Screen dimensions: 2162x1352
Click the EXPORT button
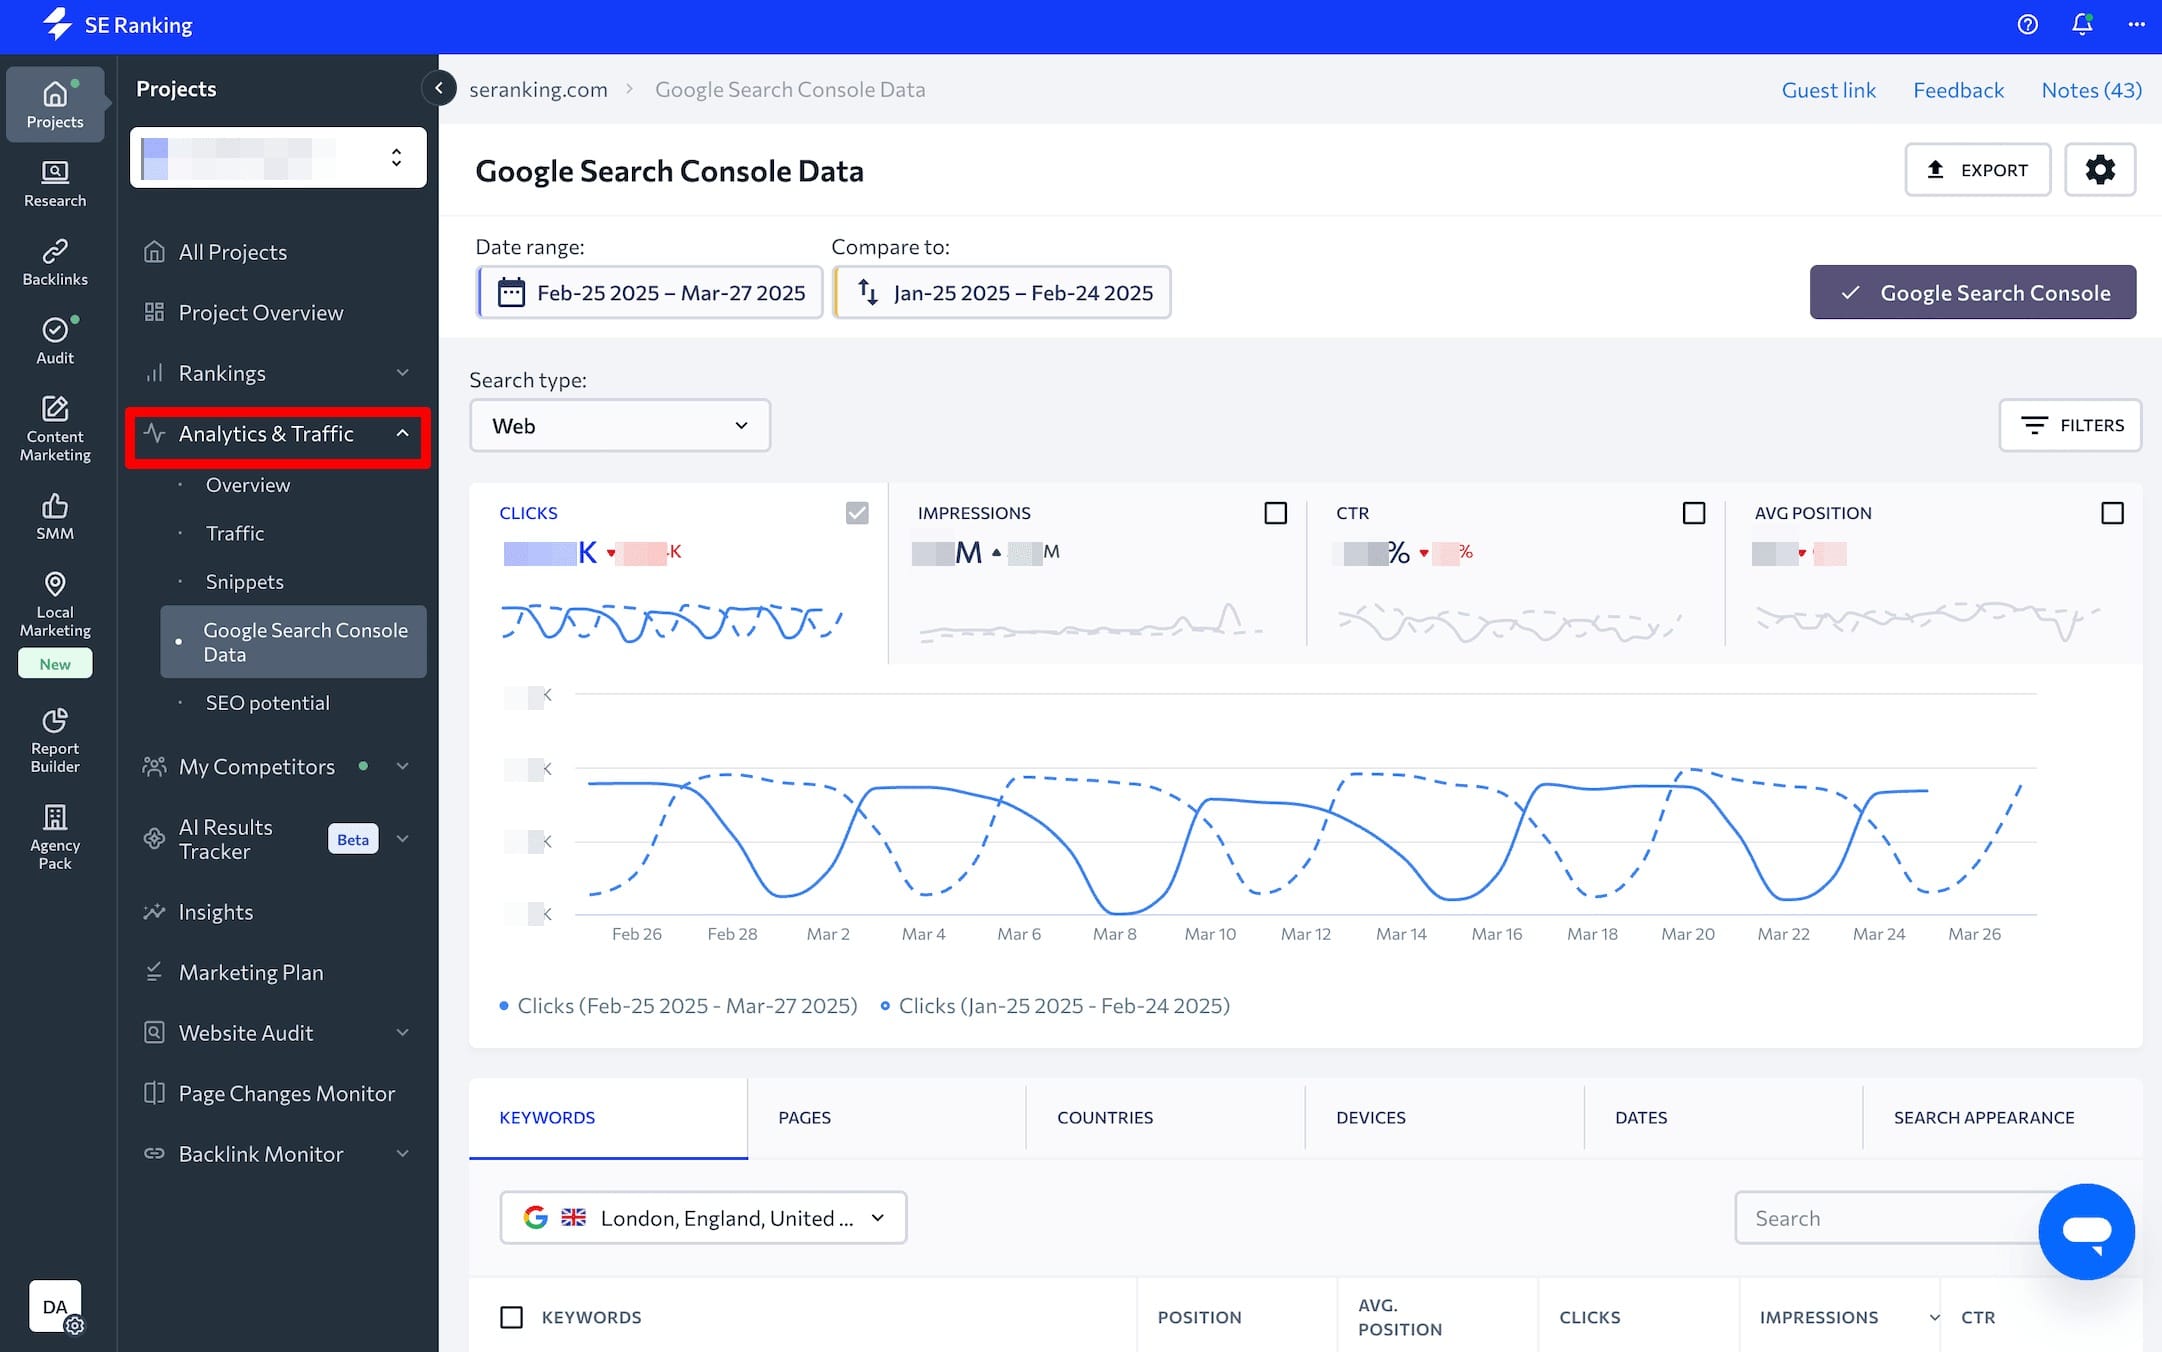[x=1977, y=169]
